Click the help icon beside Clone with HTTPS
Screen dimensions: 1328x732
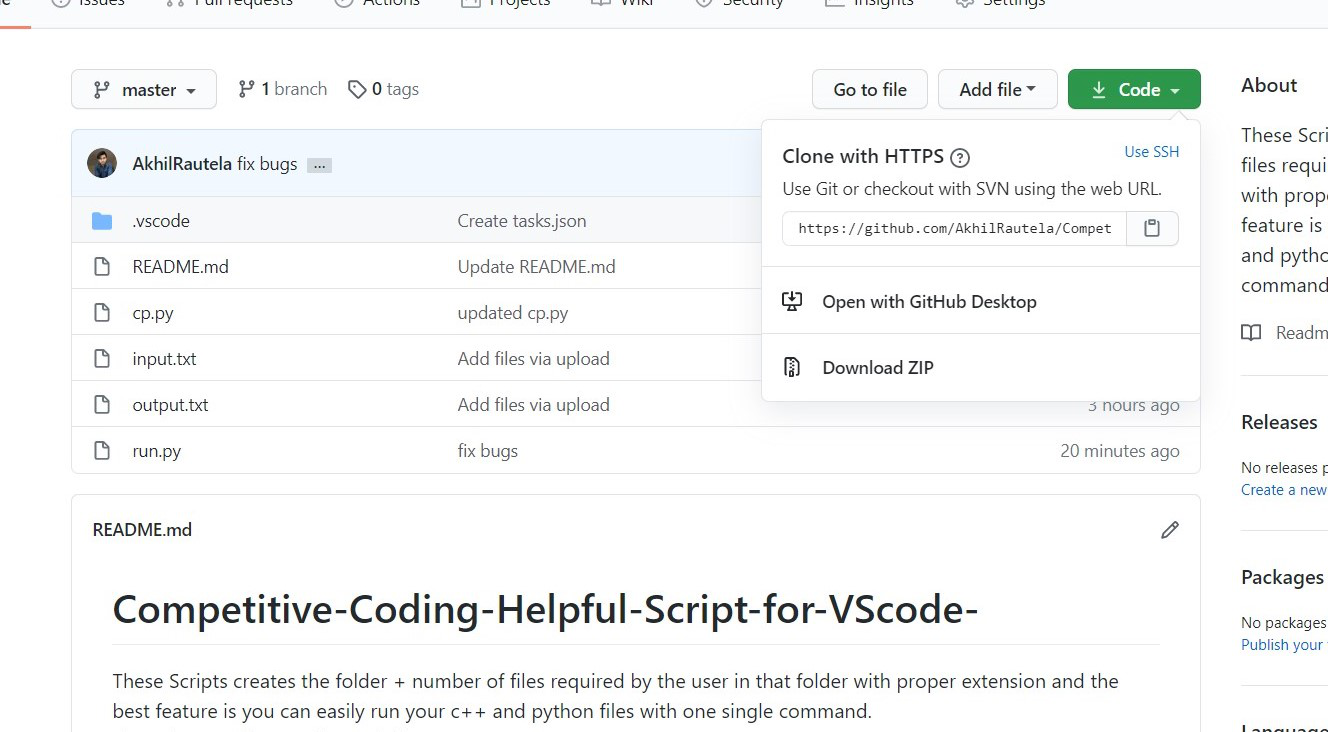tap(960, 157)
